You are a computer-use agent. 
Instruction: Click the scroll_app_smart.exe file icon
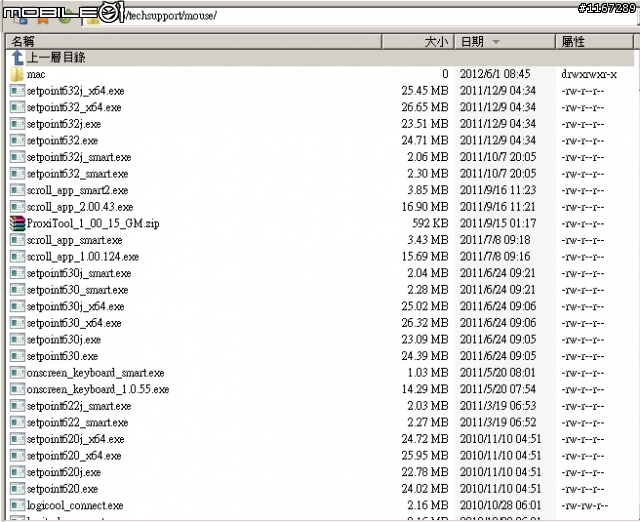(17, 240)
